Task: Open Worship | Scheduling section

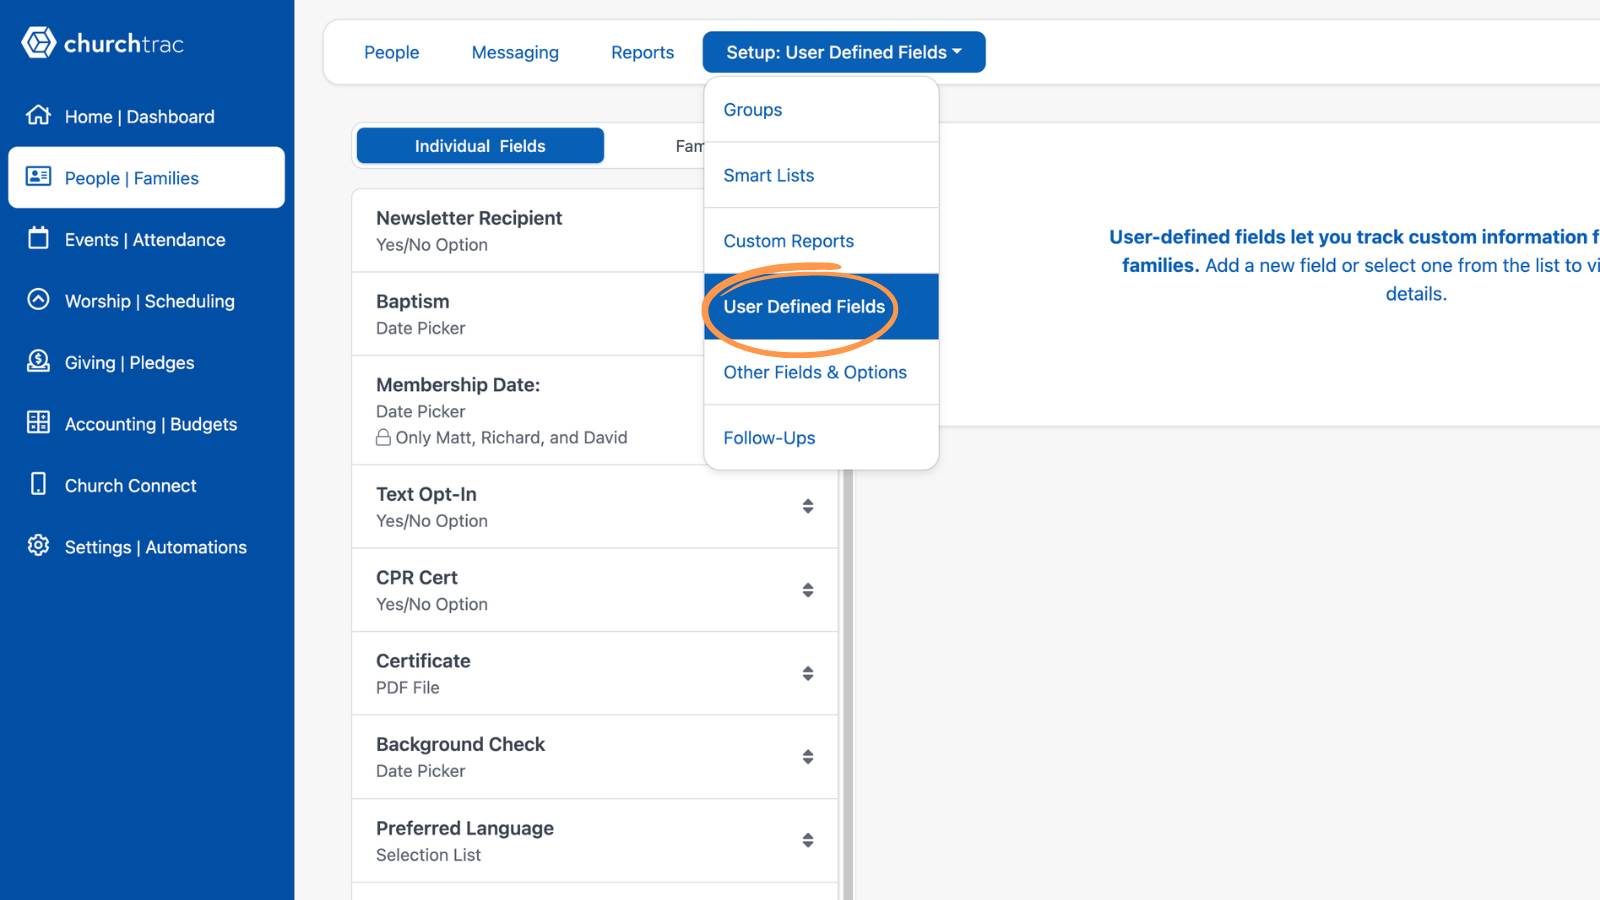Action: click(x=146, y=301)
